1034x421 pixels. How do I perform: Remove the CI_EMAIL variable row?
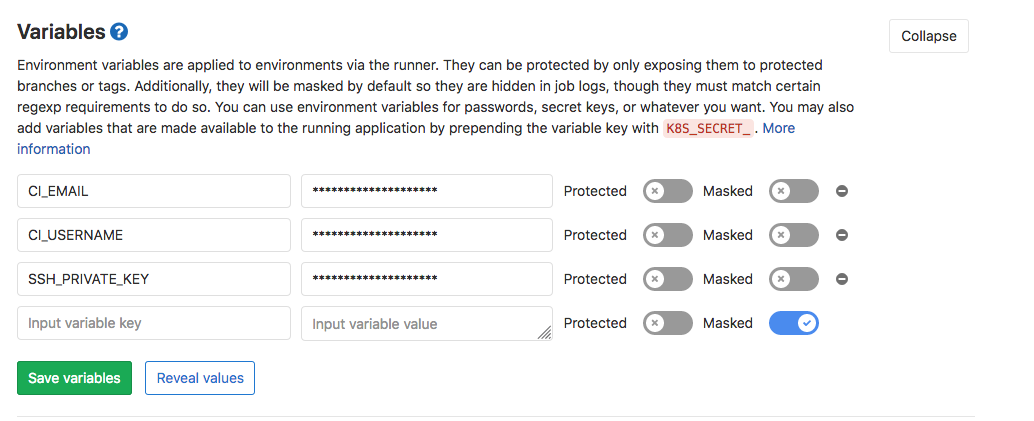[x=842, y=191]
